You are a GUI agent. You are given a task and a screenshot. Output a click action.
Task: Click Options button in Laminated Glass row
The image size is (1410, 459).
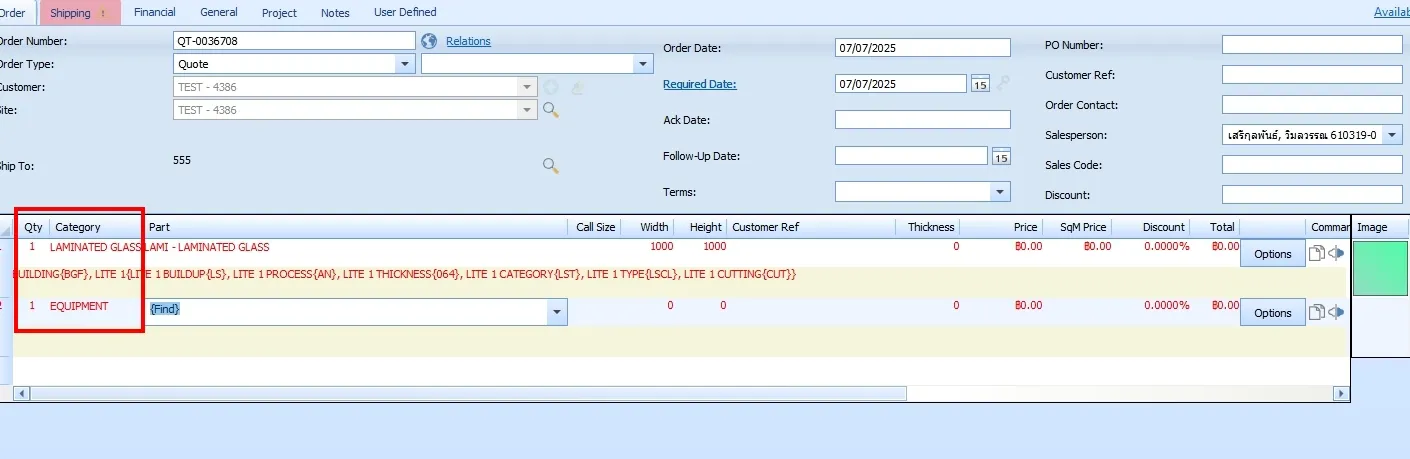click(x=1273, y=254)
